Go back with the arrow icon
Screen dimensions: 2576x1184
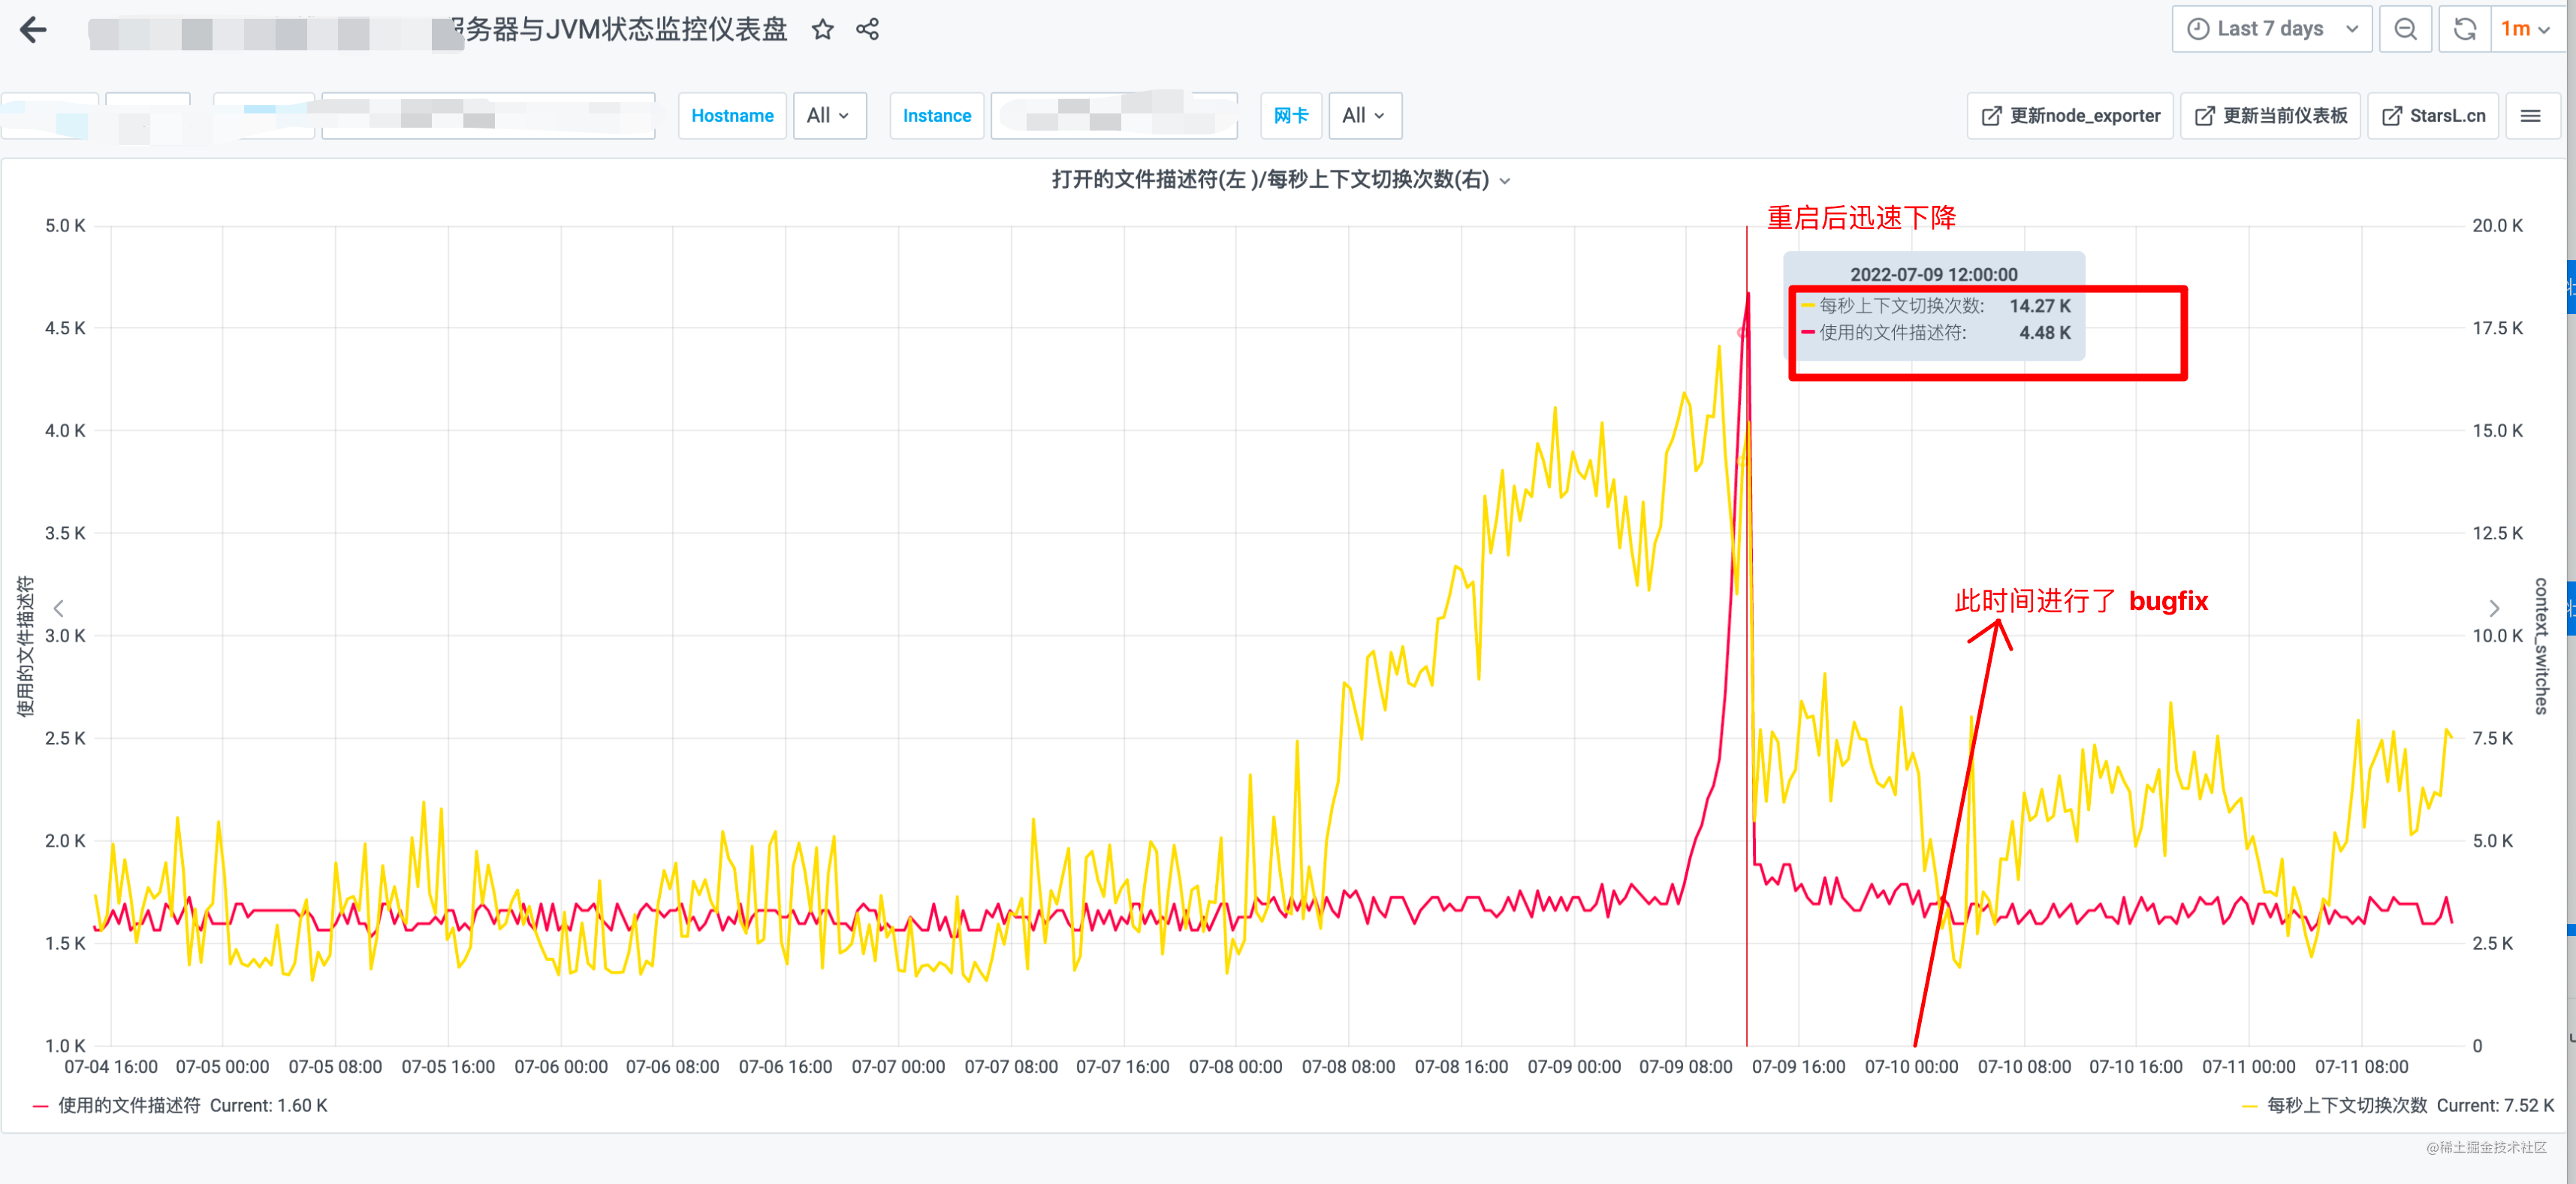[x=33, y=30]
